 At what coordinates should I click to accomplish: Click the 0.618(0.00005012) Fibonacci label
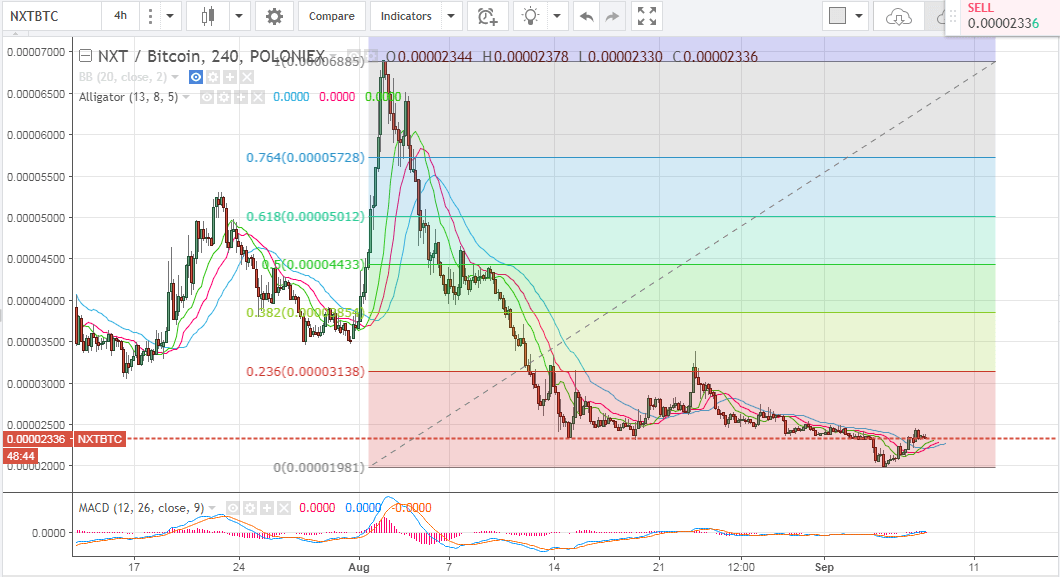(x=305, y=216)
